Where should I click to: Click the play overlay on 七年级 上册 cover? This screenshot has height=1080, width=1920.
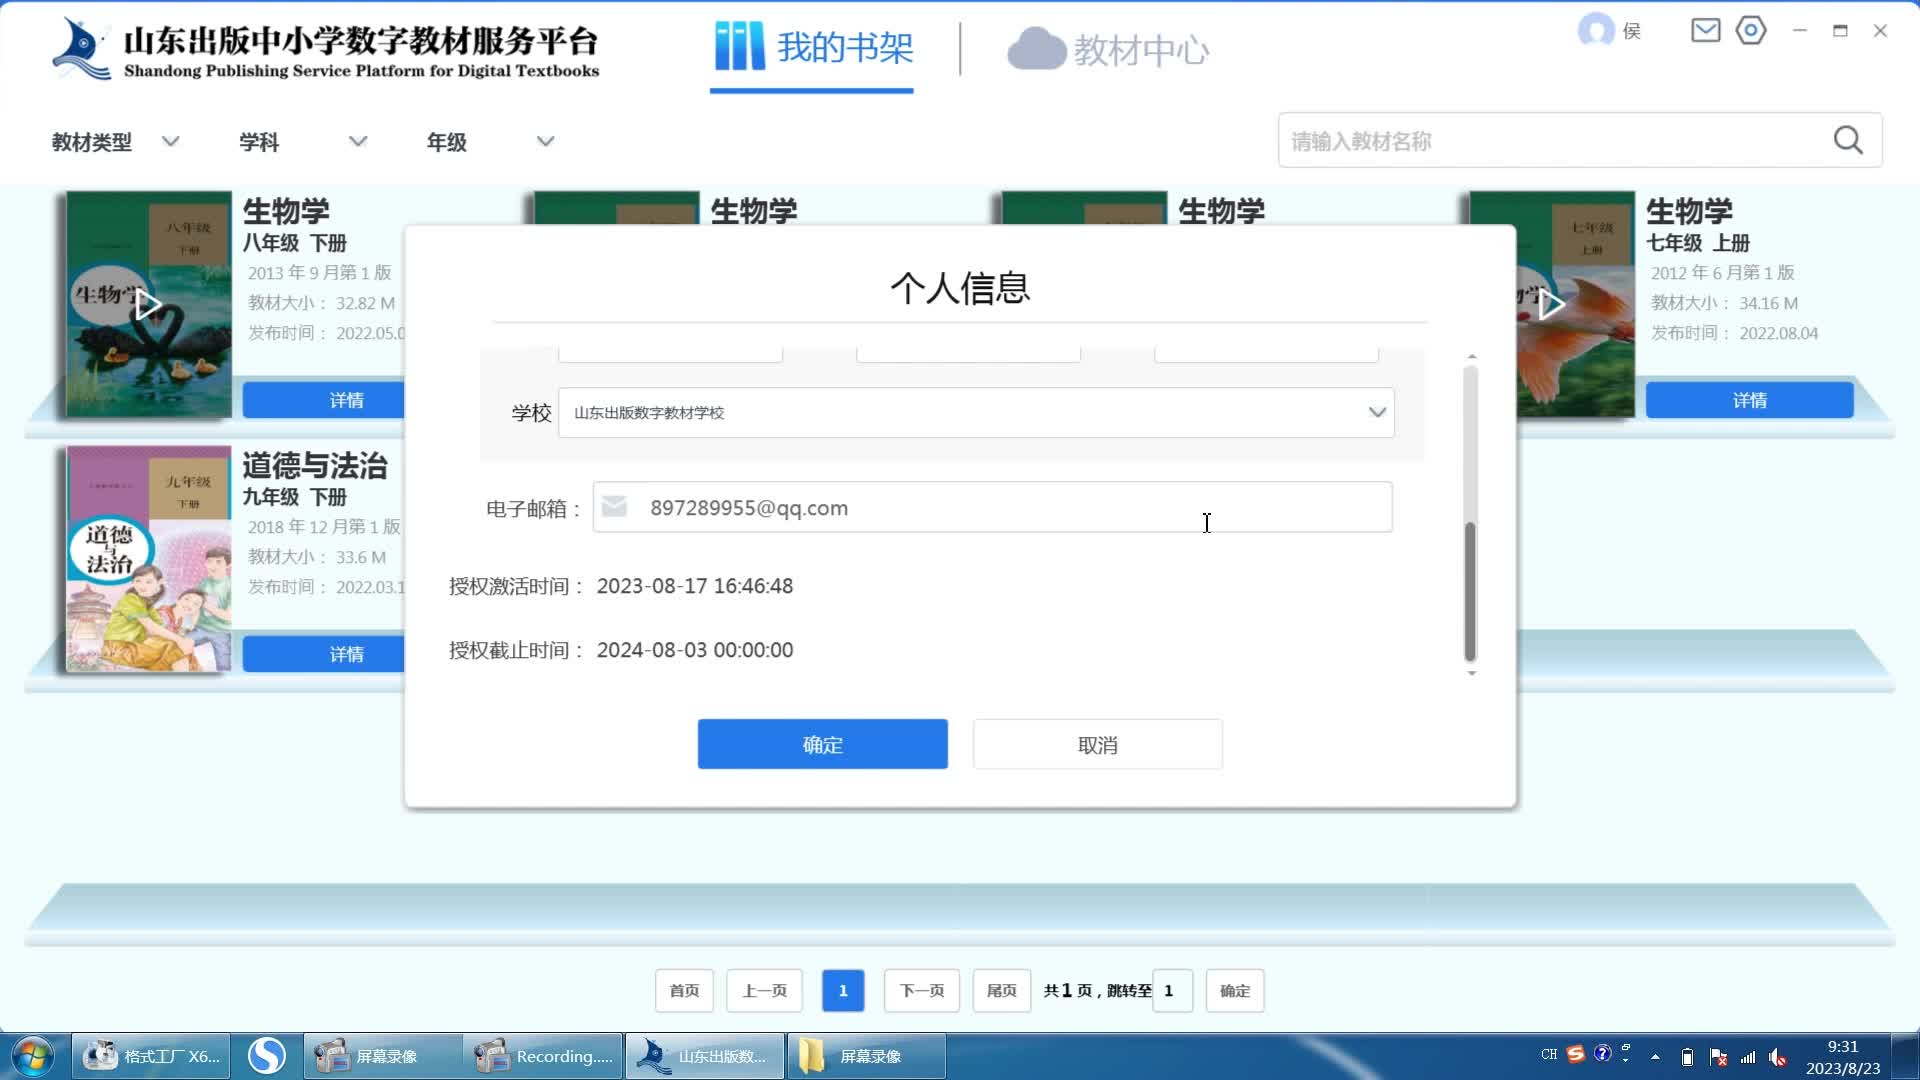1551,303
